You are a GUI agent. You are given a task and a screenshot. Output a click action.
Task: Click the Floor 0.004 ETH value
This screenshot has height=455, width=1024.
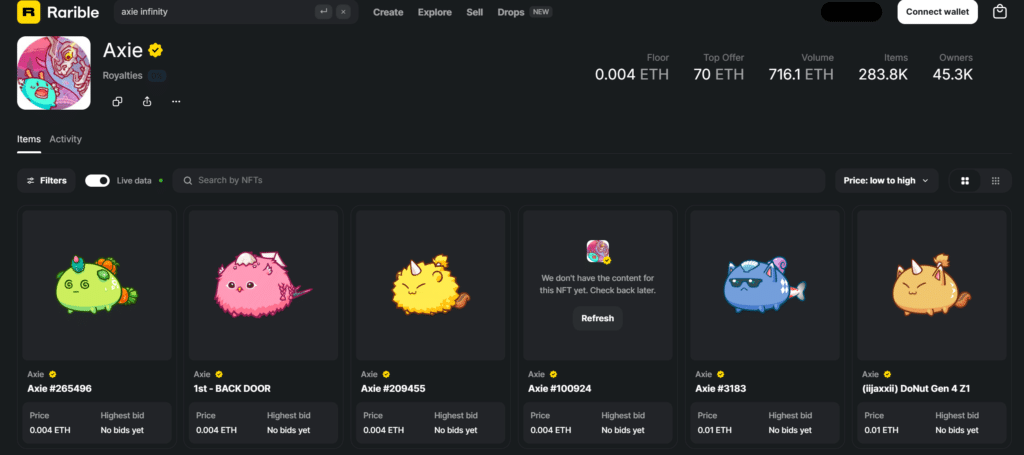[632, 74]
